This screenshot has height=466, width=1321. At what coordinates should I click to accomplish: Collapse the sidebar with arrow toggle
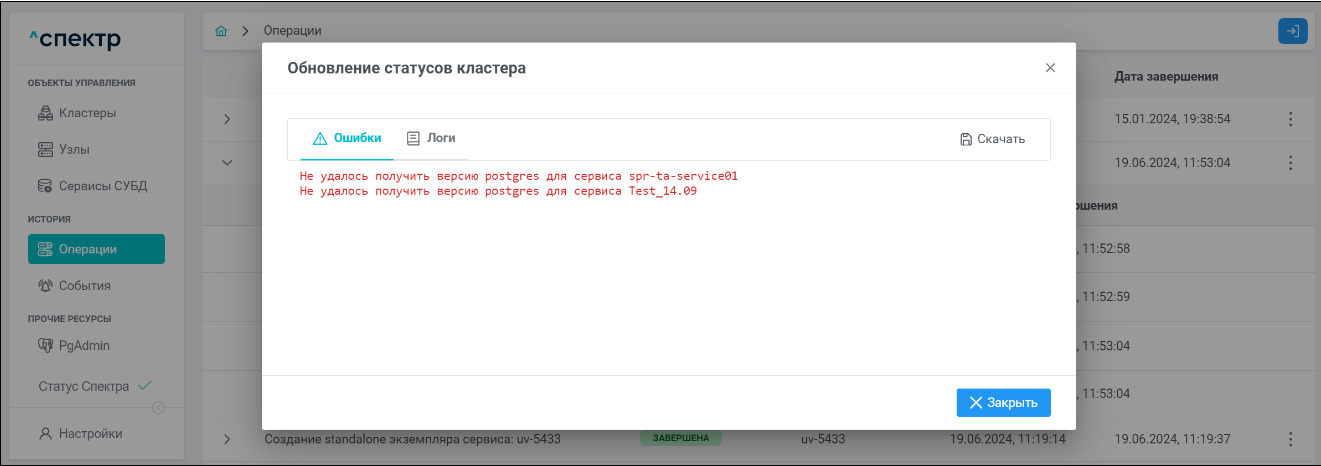(x=158, y=407)
